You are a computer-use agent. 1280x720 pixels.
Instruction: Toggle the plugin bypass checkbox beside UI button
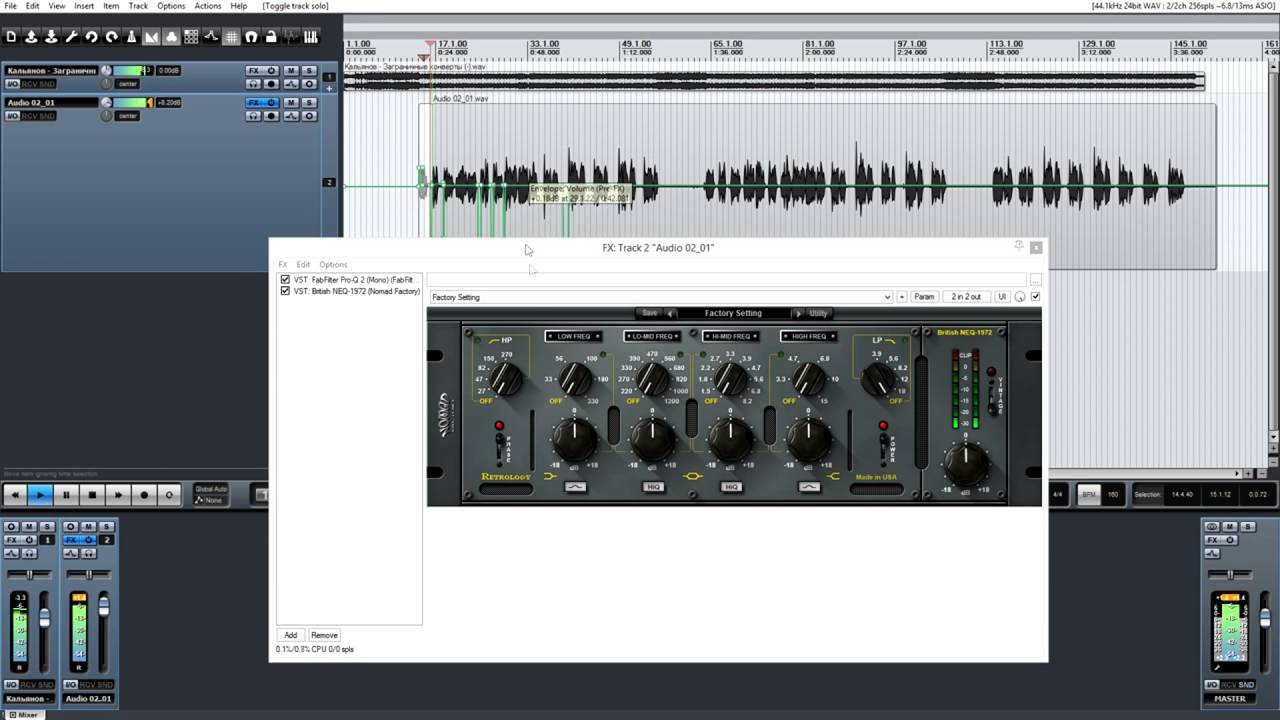coord(1035,297)
